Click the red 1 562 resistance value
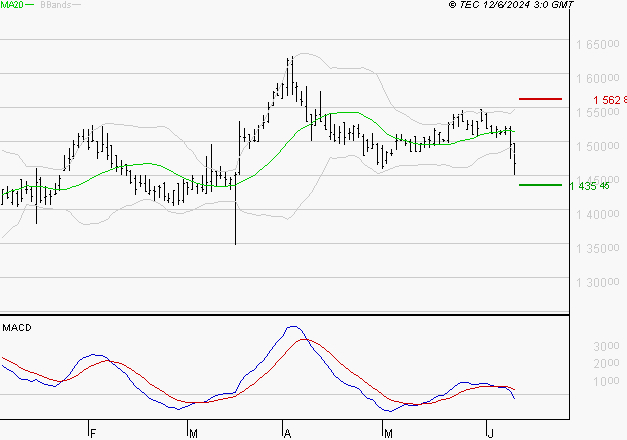The width and height of the screenshot is (627, 440). pos(610,100)
